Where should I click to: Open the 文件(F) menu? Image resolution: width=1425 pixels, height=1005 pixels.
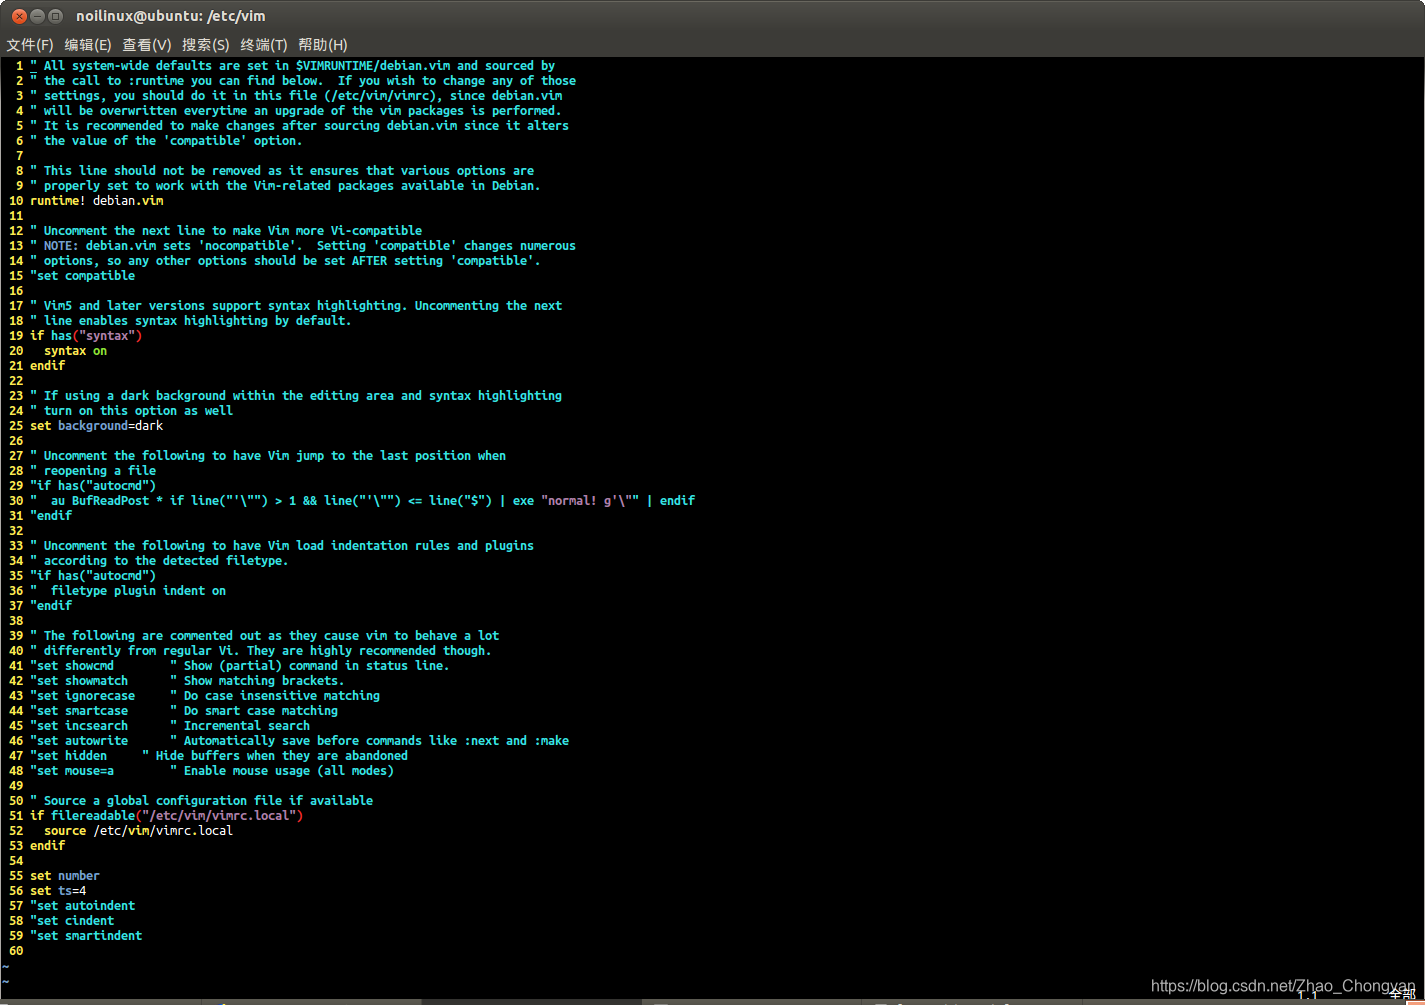[x=30, y=45]
